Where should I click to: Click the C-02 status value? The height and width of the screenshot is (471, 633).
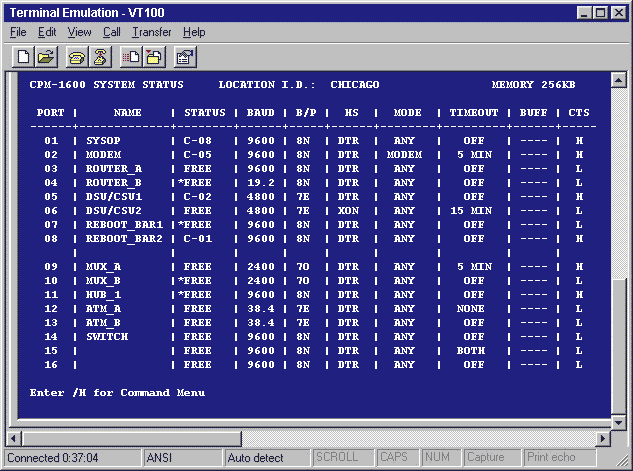pyautogui.click(x=197, y=197)
